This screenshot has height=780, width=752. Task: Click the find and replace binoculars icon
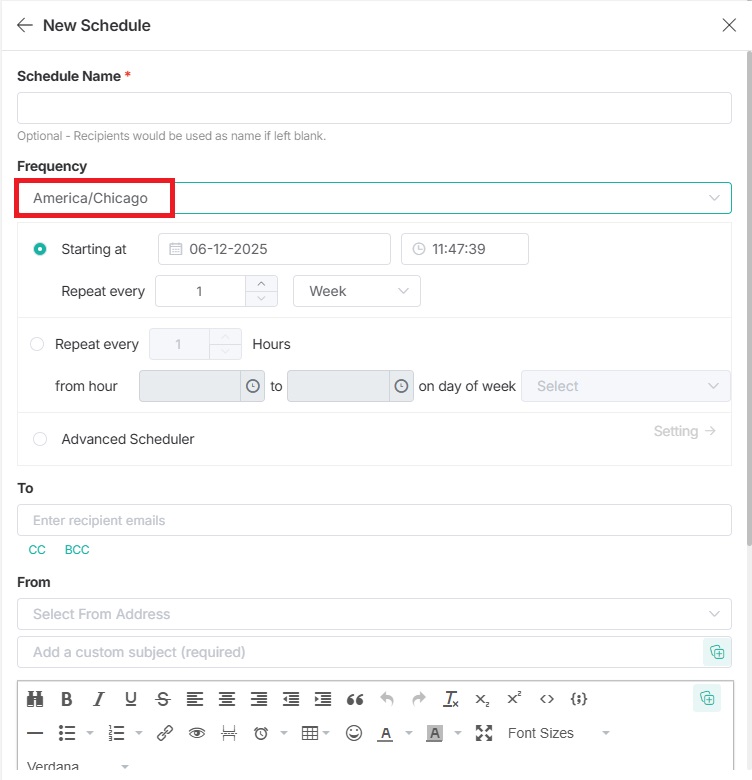[x=36, y=699]
